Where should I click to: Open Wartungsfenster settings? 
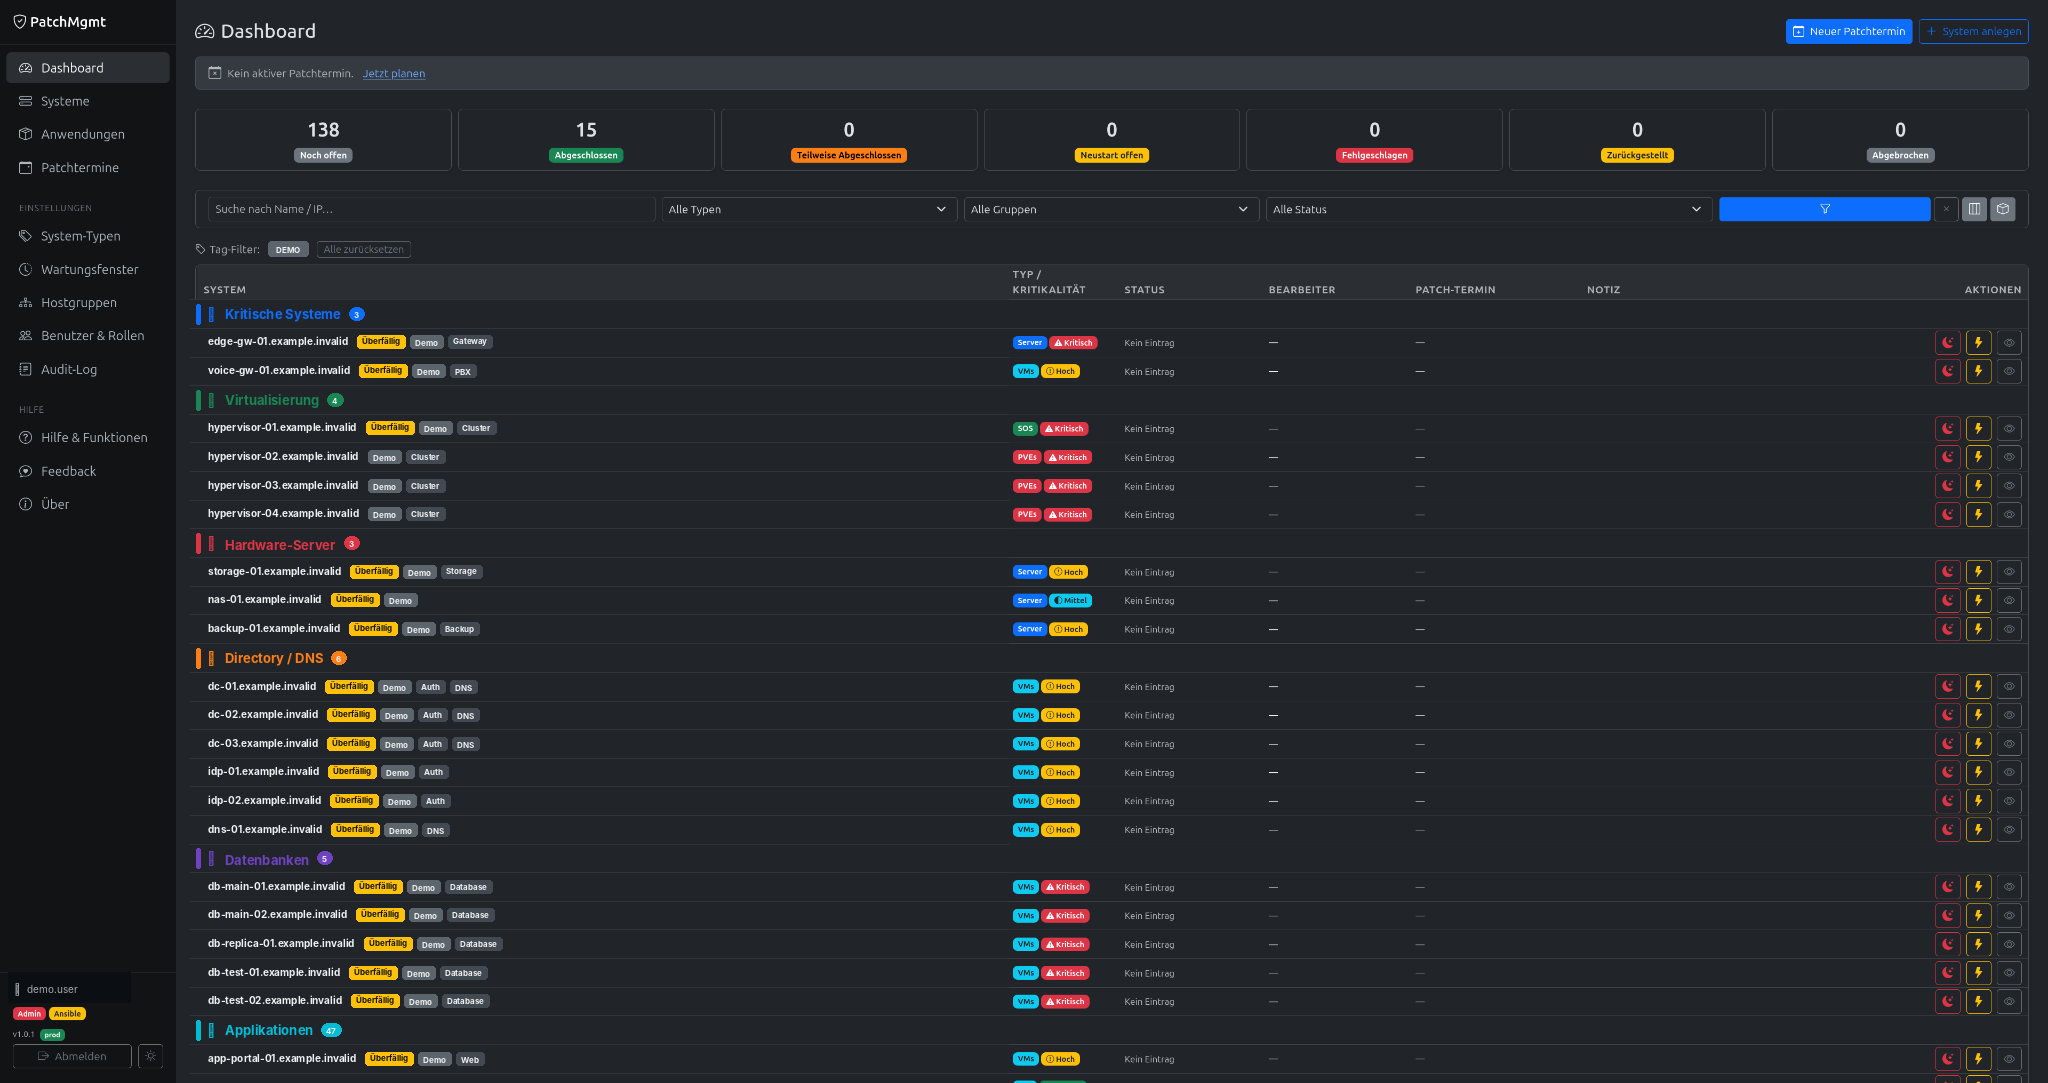(87, 269)
